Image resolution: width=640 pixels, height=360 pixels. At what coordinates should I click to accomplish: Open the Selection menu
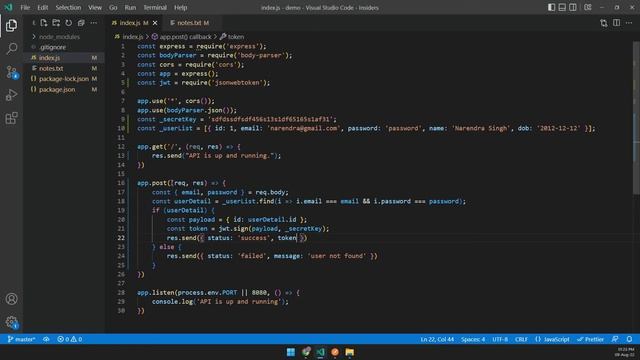[x=68, y=7]
